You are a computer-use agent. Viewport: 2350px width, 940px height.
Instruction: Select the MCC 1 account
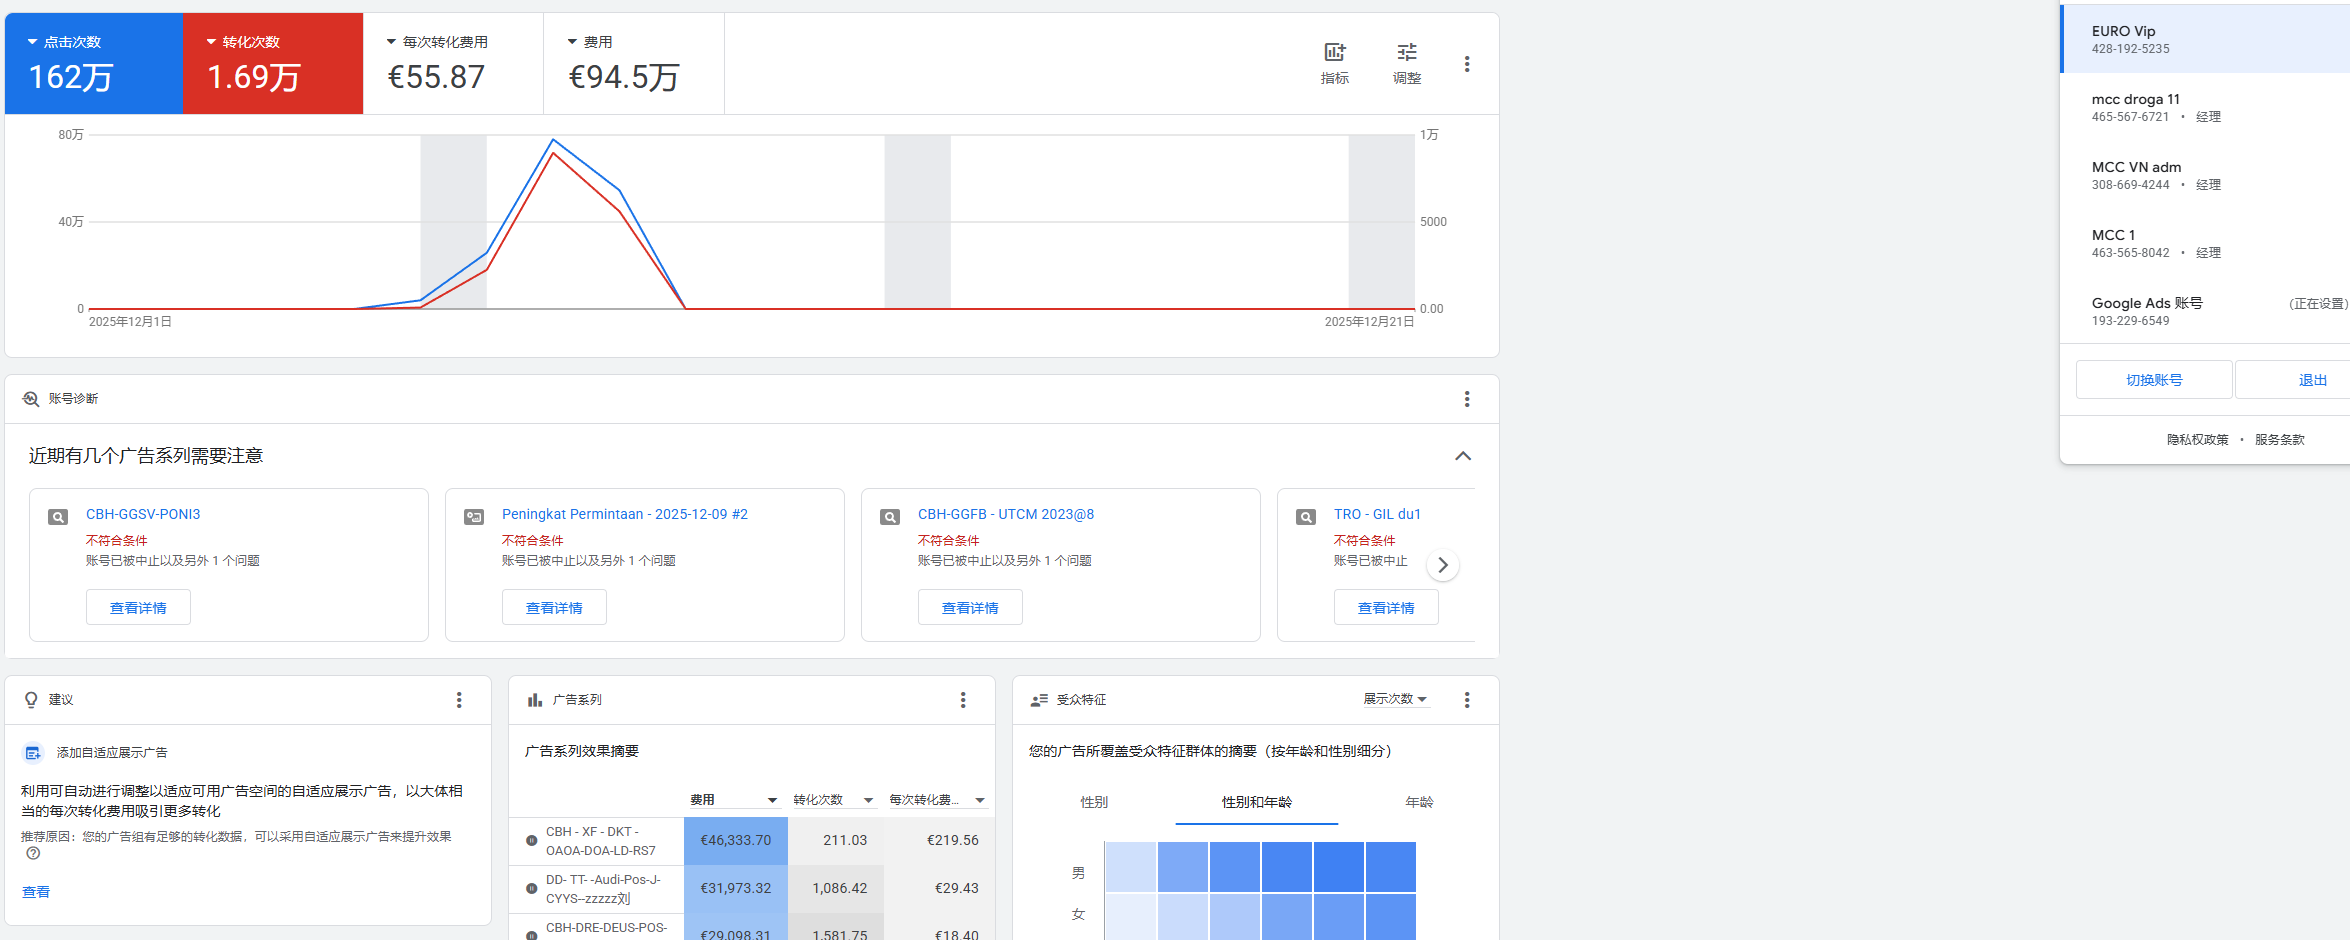coord(2205,243)
